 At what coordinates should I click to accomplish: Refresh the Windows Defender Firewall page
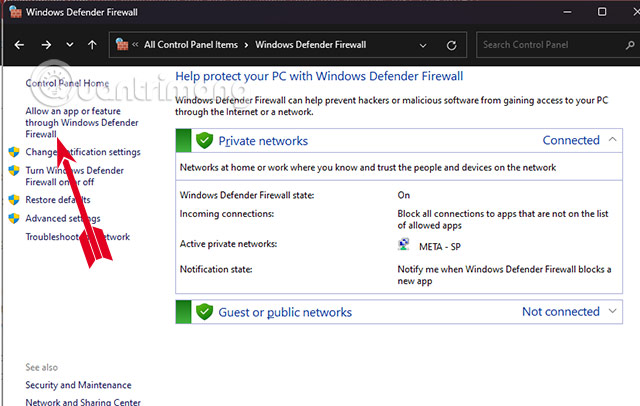(451, 45)
